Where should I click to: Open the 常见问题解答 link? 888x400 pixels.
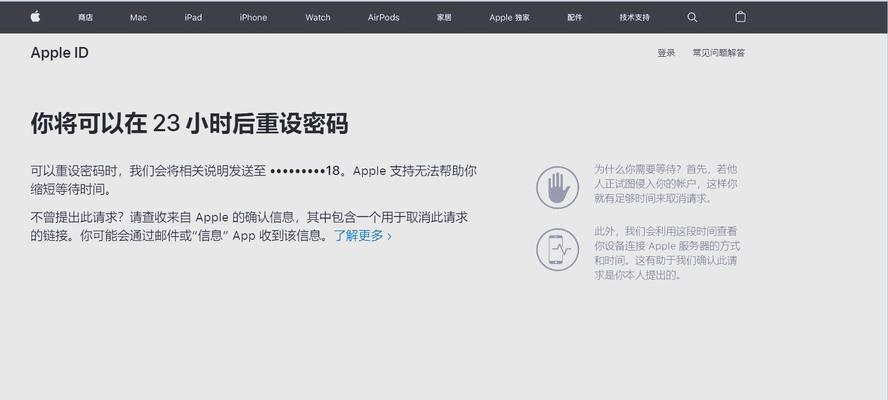(x=719, y=53)
